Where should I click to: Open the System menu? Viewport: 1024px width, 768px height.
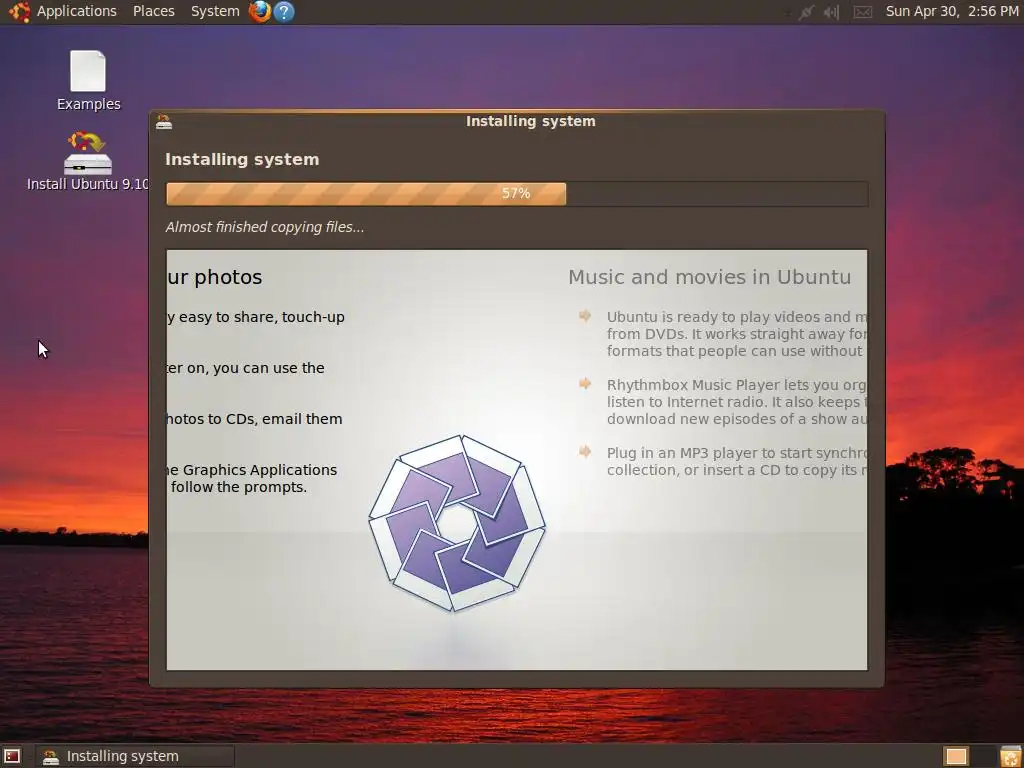click(215, 11)
